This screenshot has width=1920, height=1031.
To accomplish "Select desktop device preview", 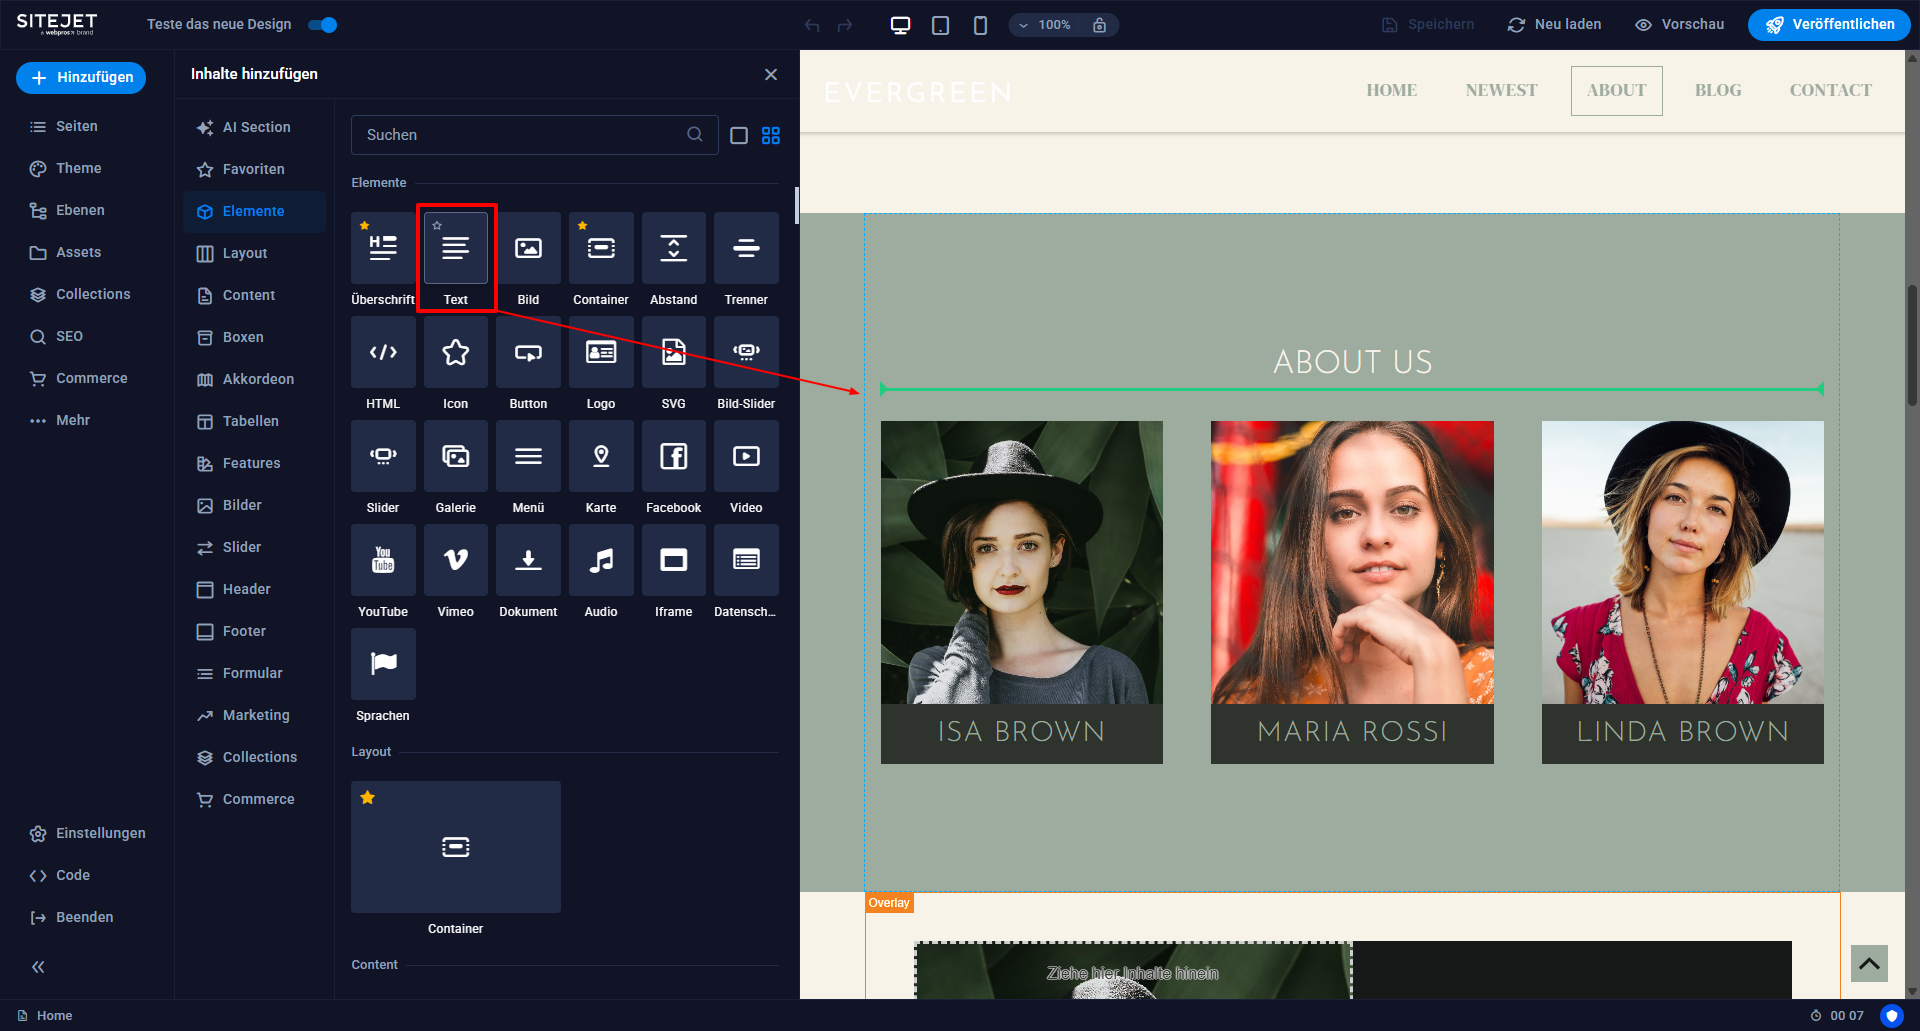I will pyautogui.click(x=900, y=25).
